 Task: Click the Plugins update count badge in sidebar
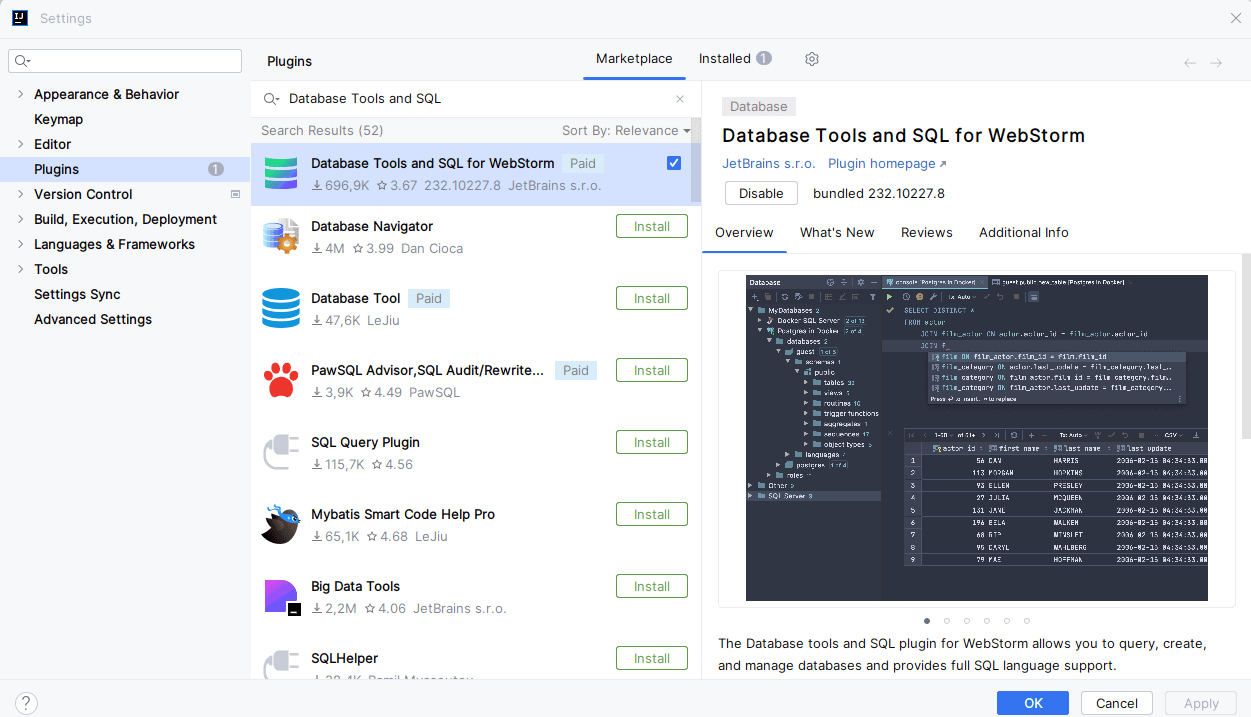pyautogui.click(x=215, y=169)
